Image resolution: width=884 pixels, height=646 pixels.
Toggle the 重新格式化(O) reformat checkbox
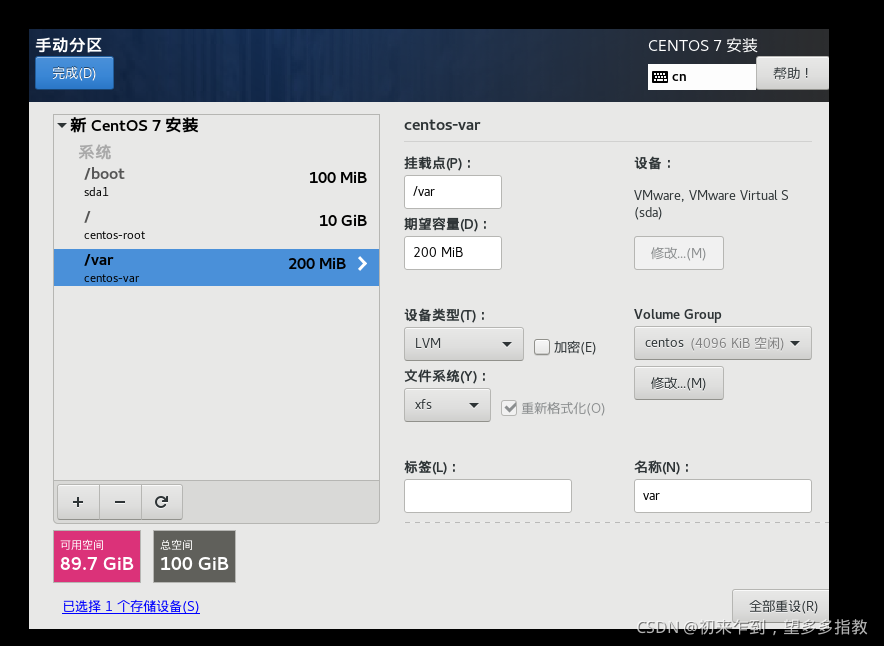(509, 408)
